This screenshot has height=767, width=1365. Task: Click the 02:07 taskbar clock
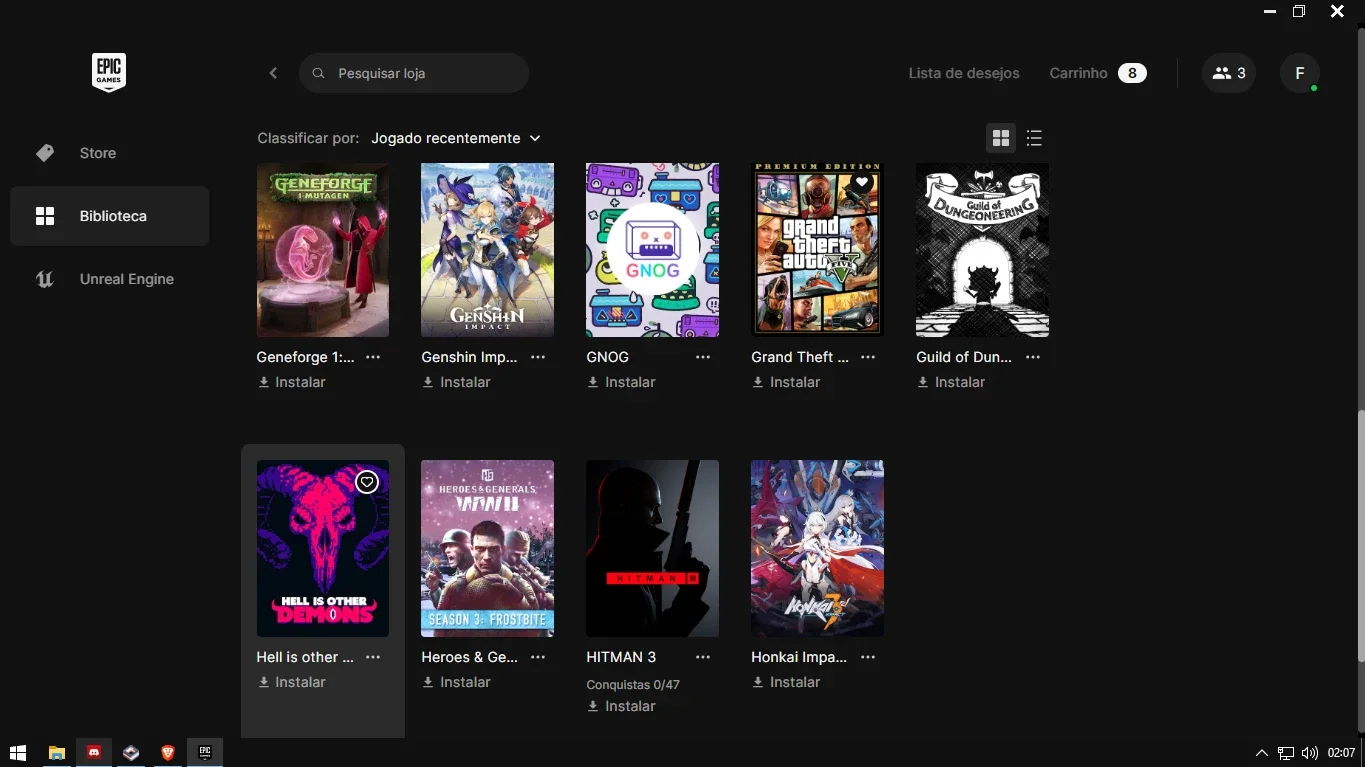(x=1341, y=753)
